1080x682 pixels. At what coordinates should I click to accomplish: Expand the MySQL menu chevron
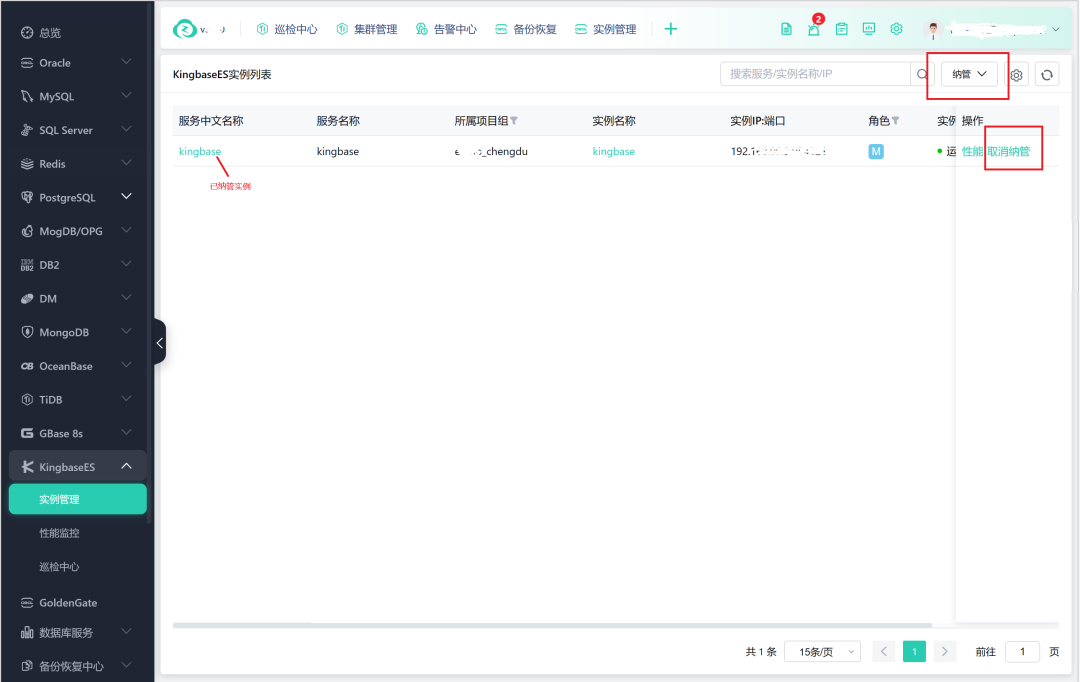point(127,95)
